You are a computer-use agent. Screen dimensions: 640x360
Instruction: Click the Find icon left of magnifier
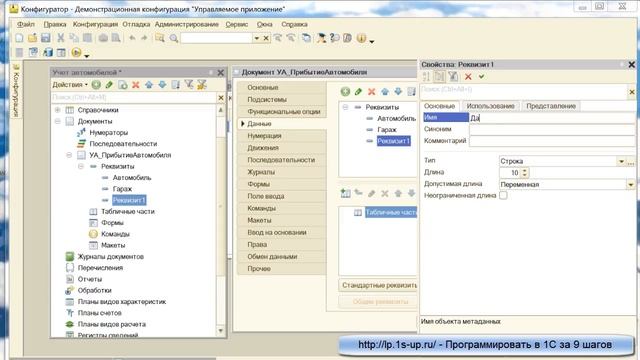(160, 38)
